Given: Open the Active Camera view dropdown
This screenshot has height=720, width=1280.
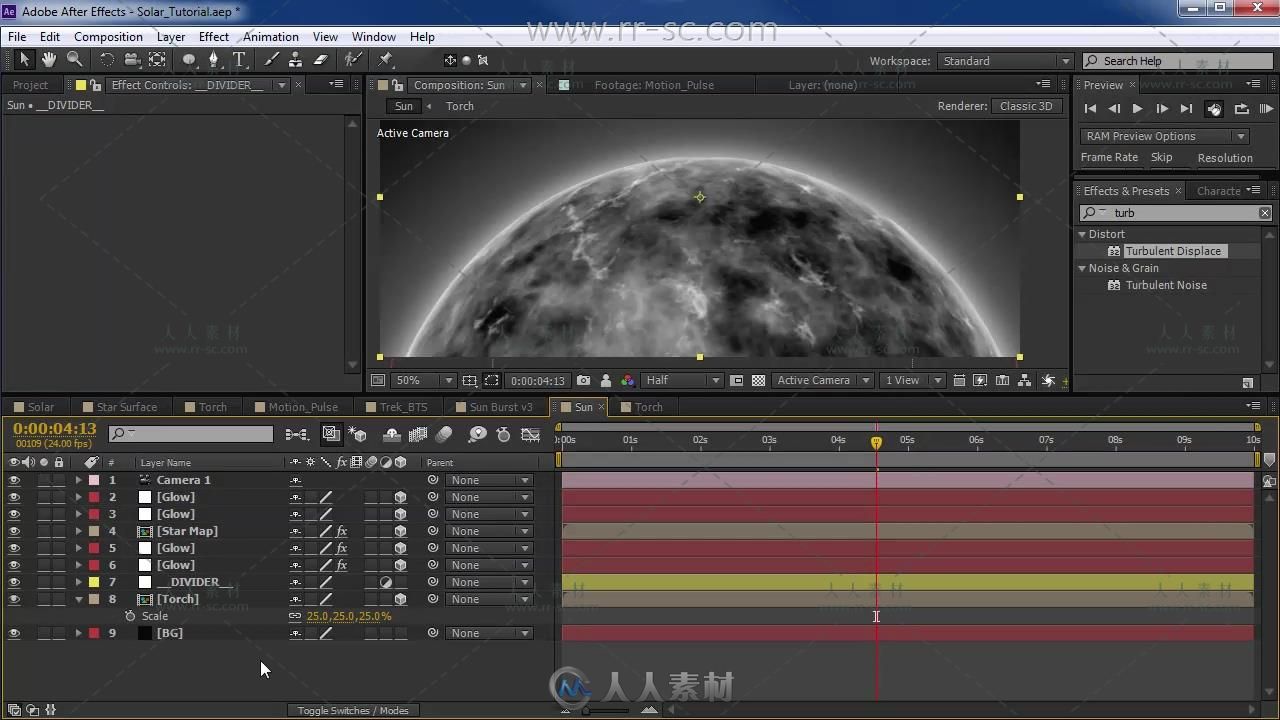Looking at the screenshot, I should click(x=822, y=380).
